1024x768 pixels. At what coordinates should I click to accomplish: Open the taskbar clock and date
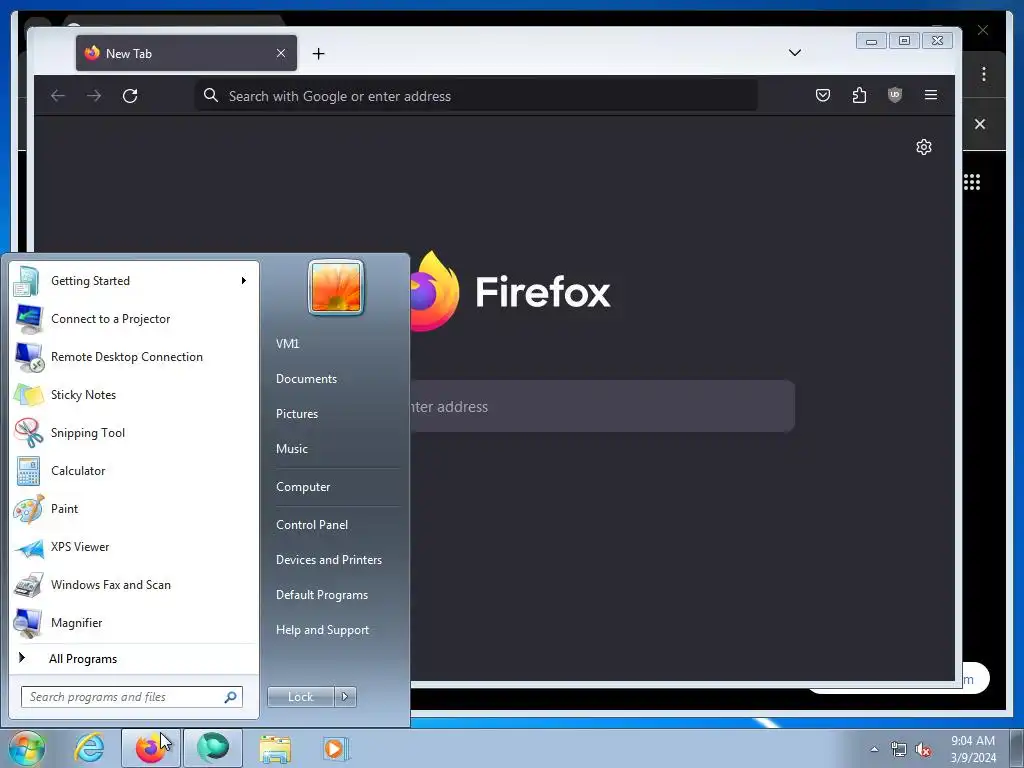click(x=973, y=749)
